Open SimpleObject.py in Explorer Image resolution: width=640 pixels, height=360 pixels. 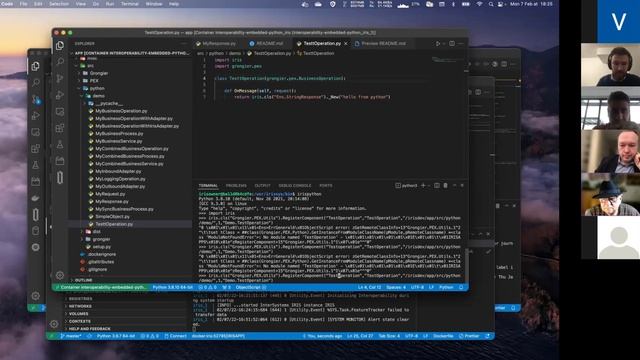[x=112, y=216]
